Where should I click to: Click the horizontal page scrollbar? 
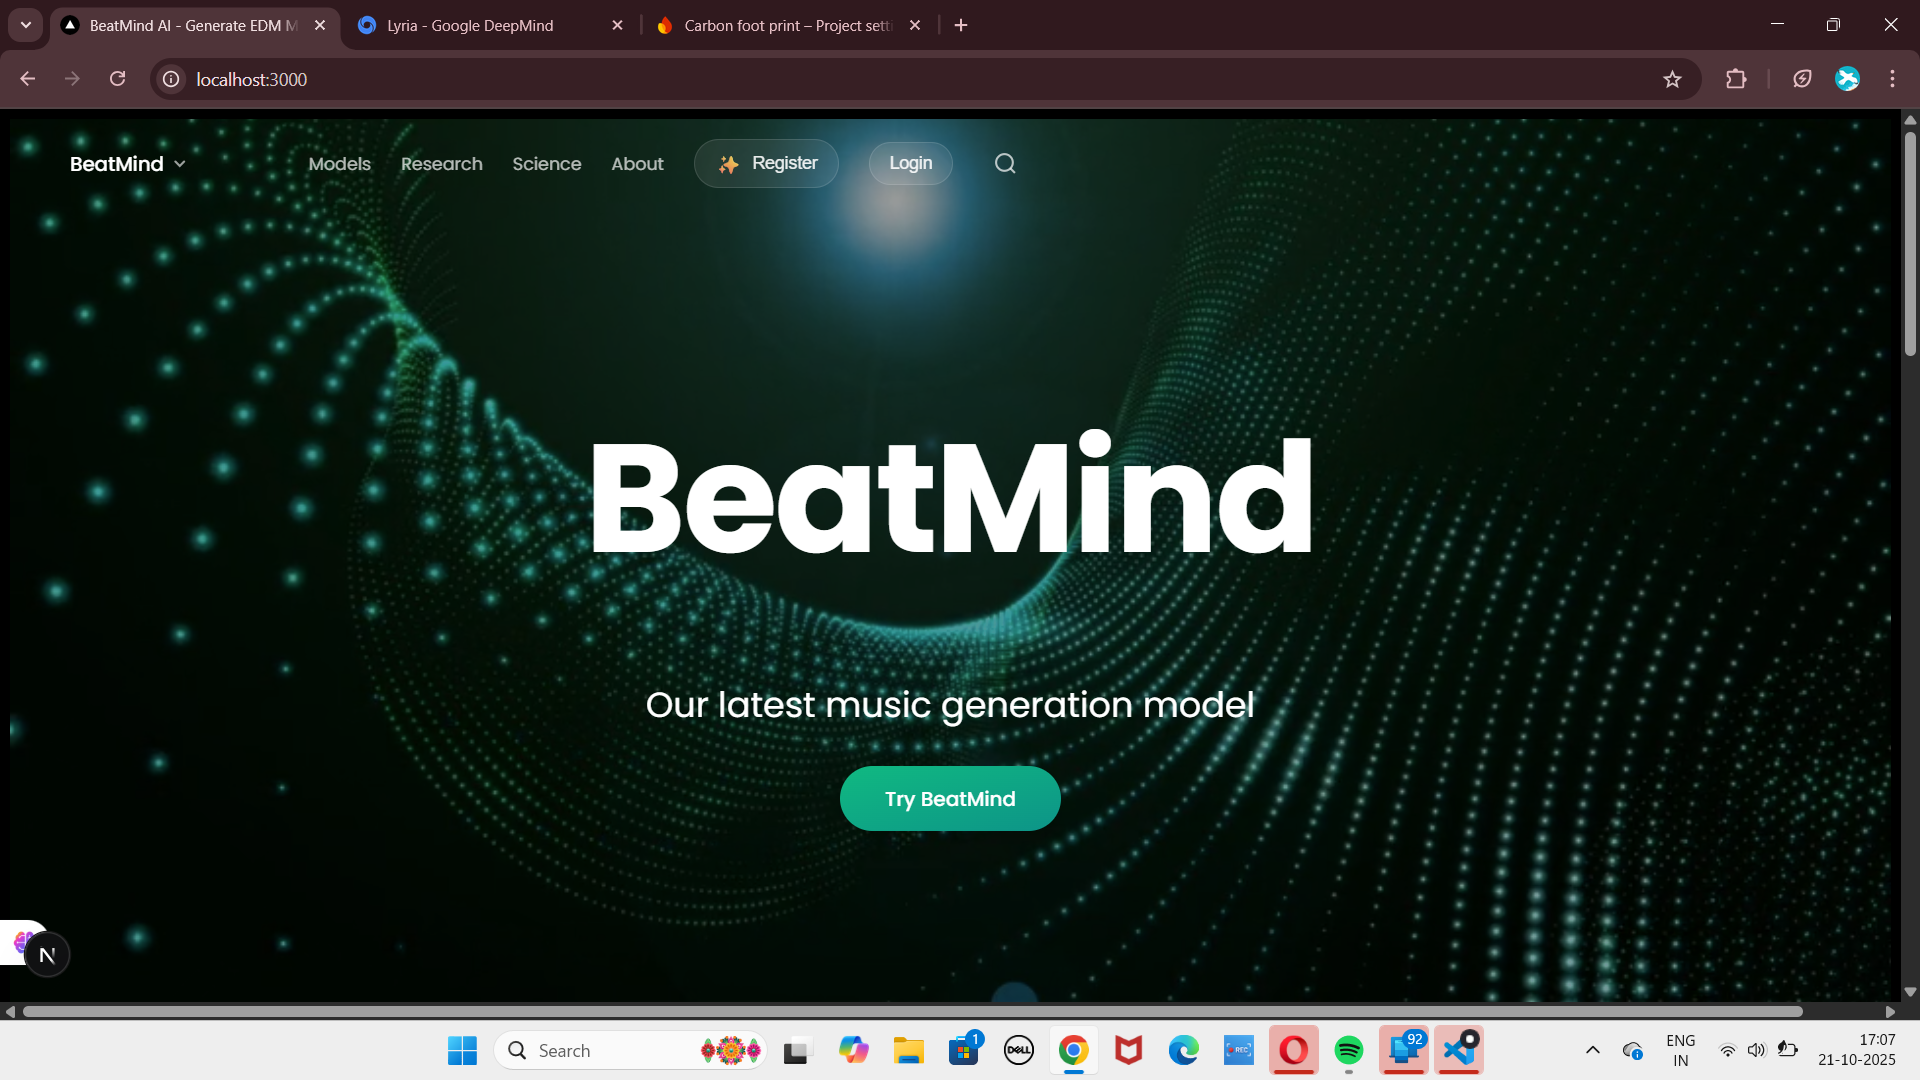(910, 1011)
